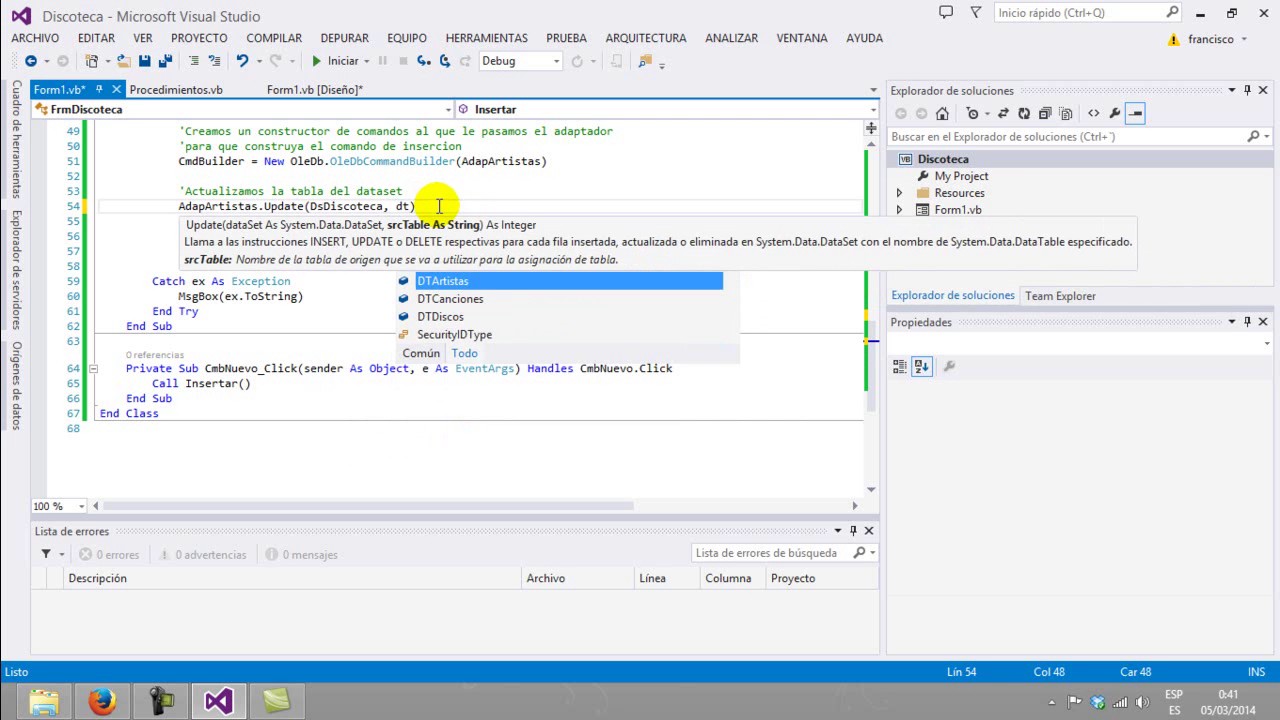The width and height of the screenshot is (1280, 720).
Task: Select DTArtistas in IntelliSense list
Action: pos(559,281)
